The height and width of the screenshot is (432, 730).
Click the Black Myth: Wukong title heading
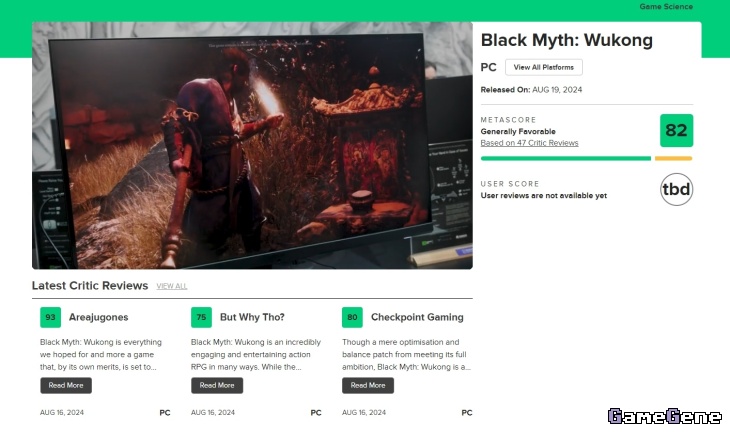pyautogui.click(x=567, y=40)
